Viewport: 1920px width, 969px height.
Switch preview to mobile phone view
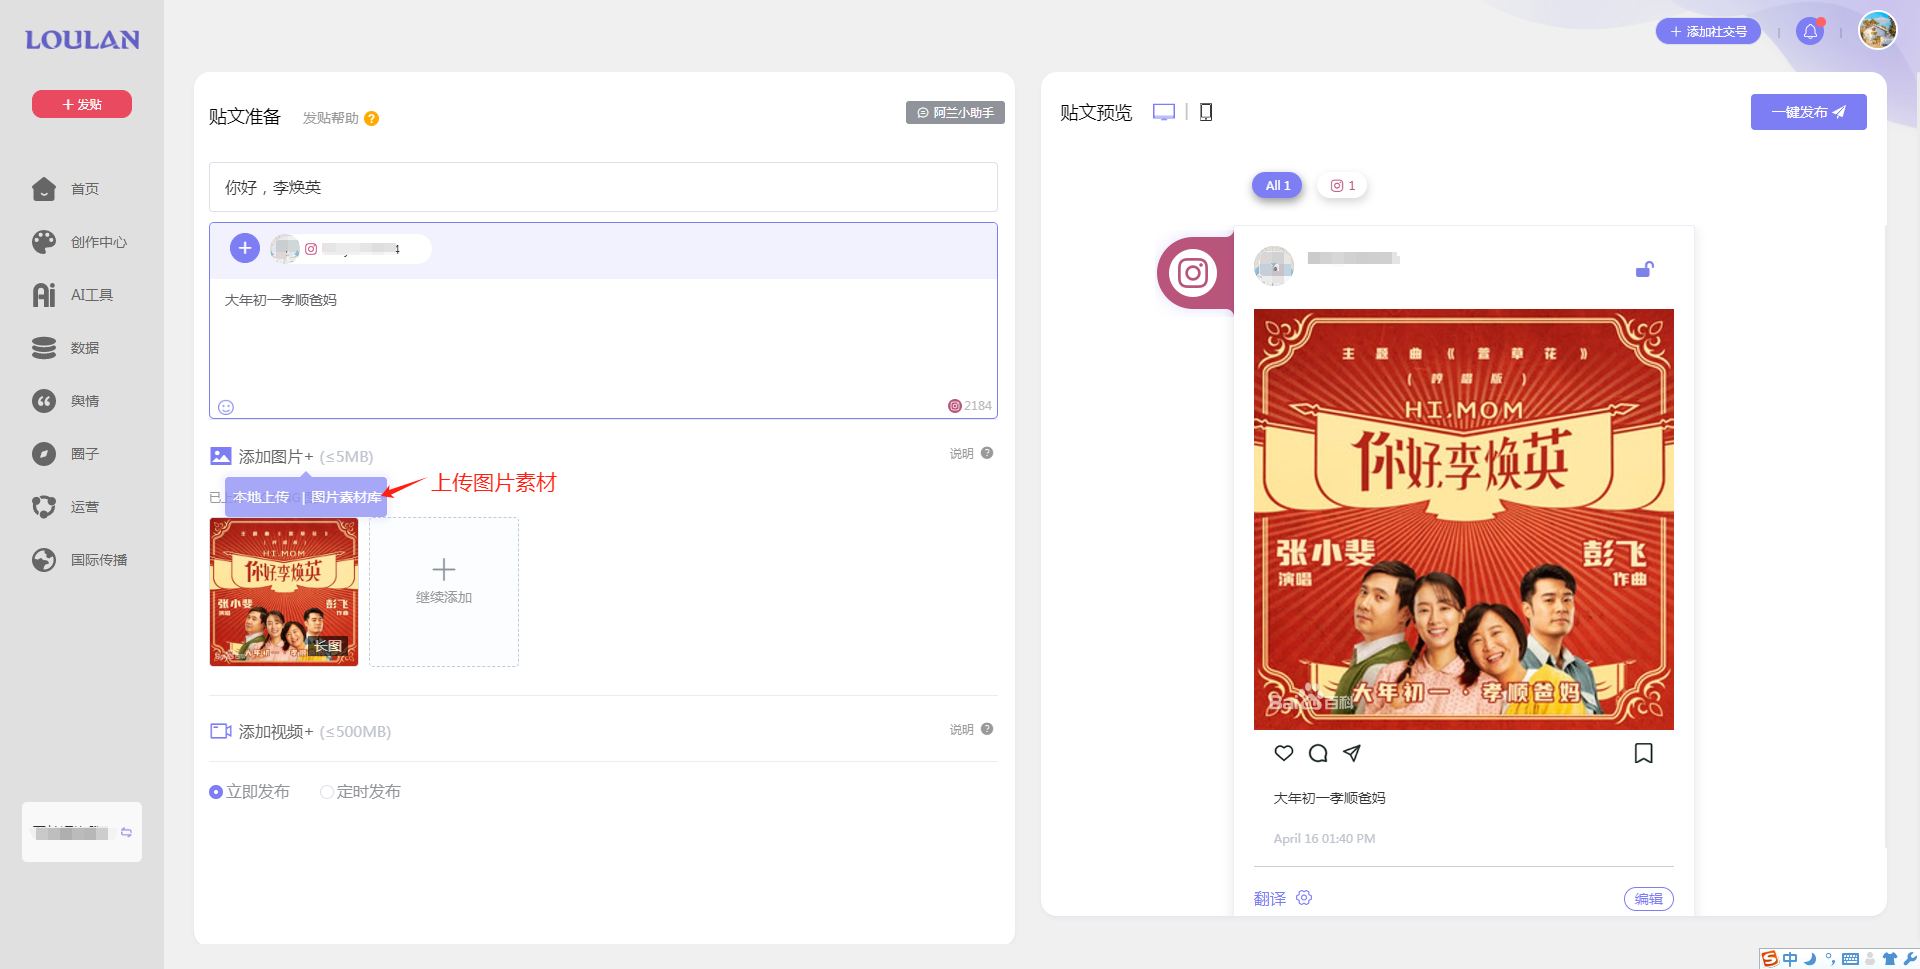coord(1206,112)
